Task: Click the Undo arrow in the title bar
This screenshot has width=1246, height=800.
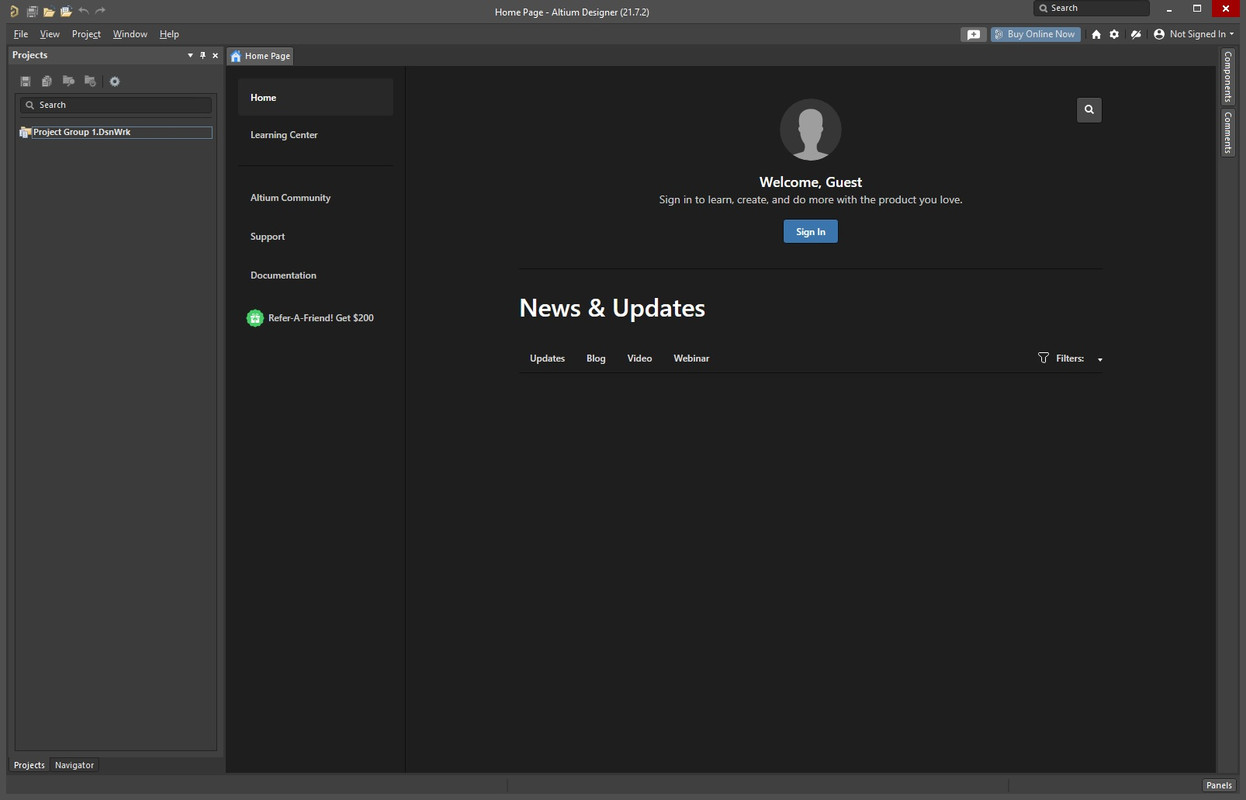Action: point(83,11)
